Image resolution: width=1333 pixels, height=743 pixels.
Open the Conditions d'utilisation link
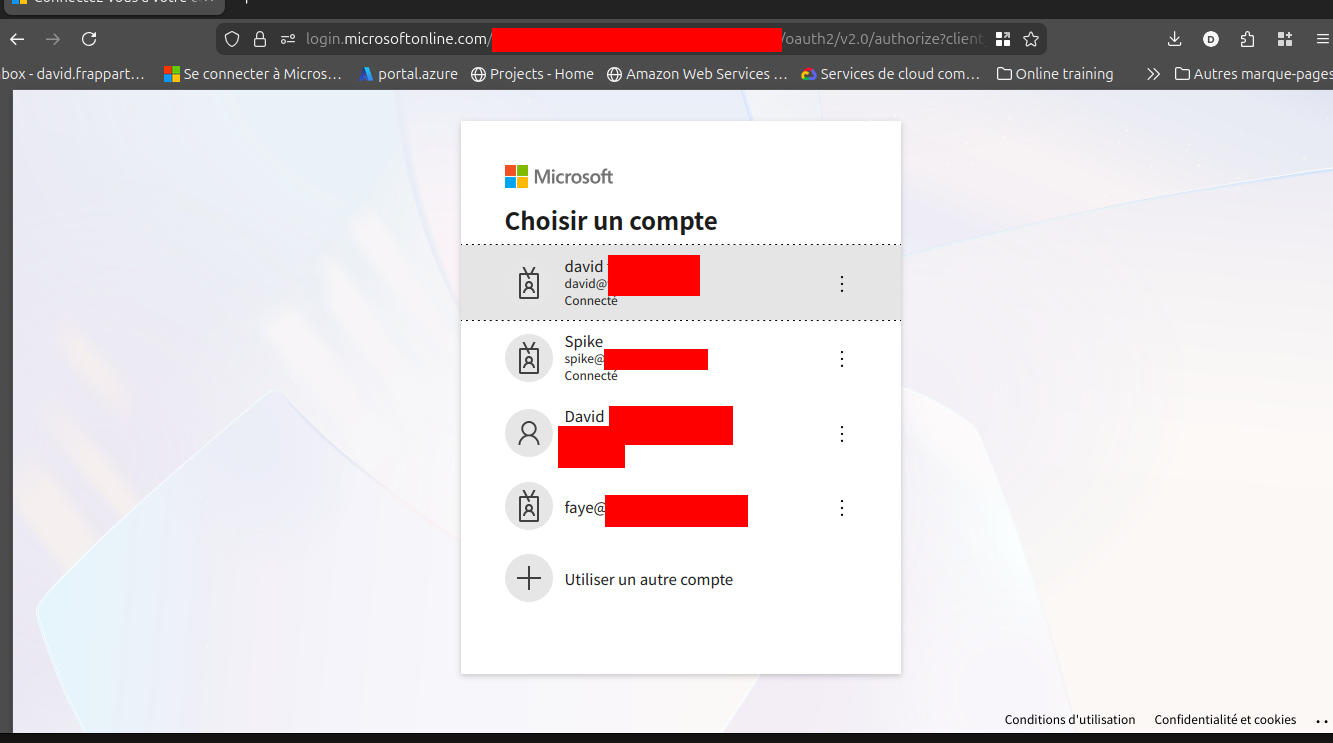(x=1069, y=720)
